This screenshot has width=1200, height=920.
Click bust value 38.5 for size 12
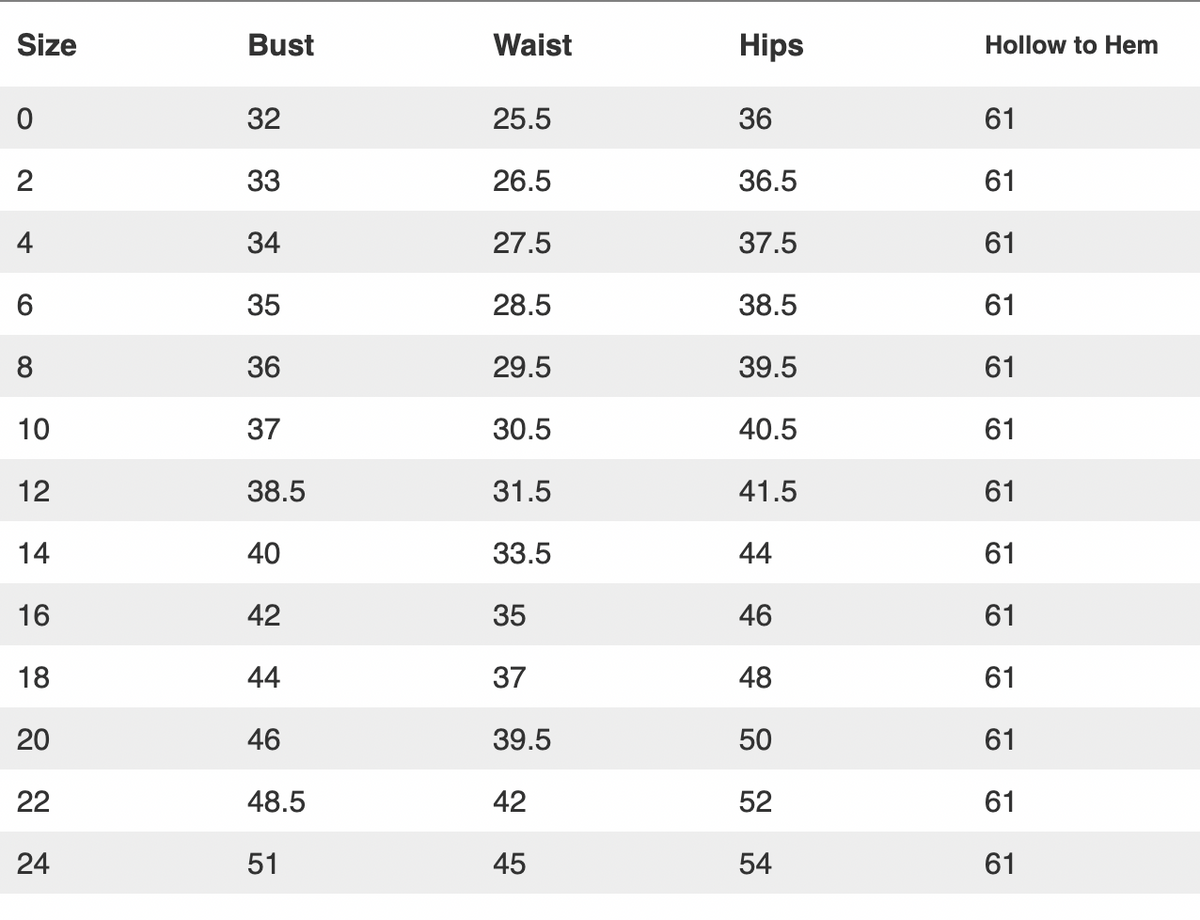pyautogui.click(x=277, y=491)
